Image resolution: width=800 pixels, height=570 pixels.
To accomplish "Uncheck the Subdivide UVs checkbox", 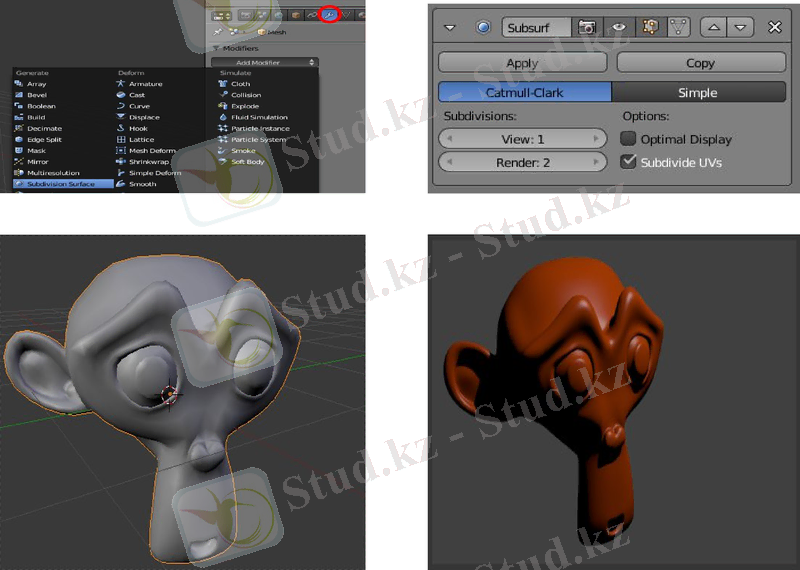I will pos(629,162).
